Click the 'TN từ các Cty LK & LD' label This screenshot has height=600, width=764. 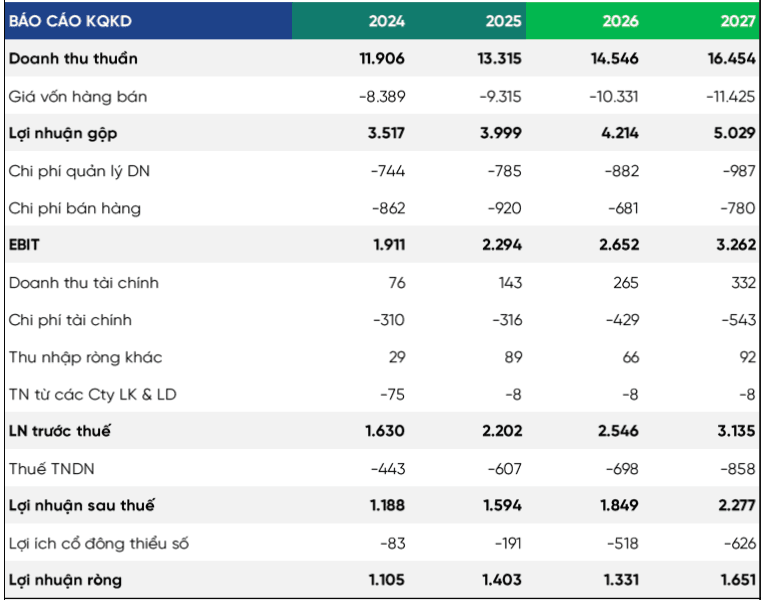(x=93, y=394)
